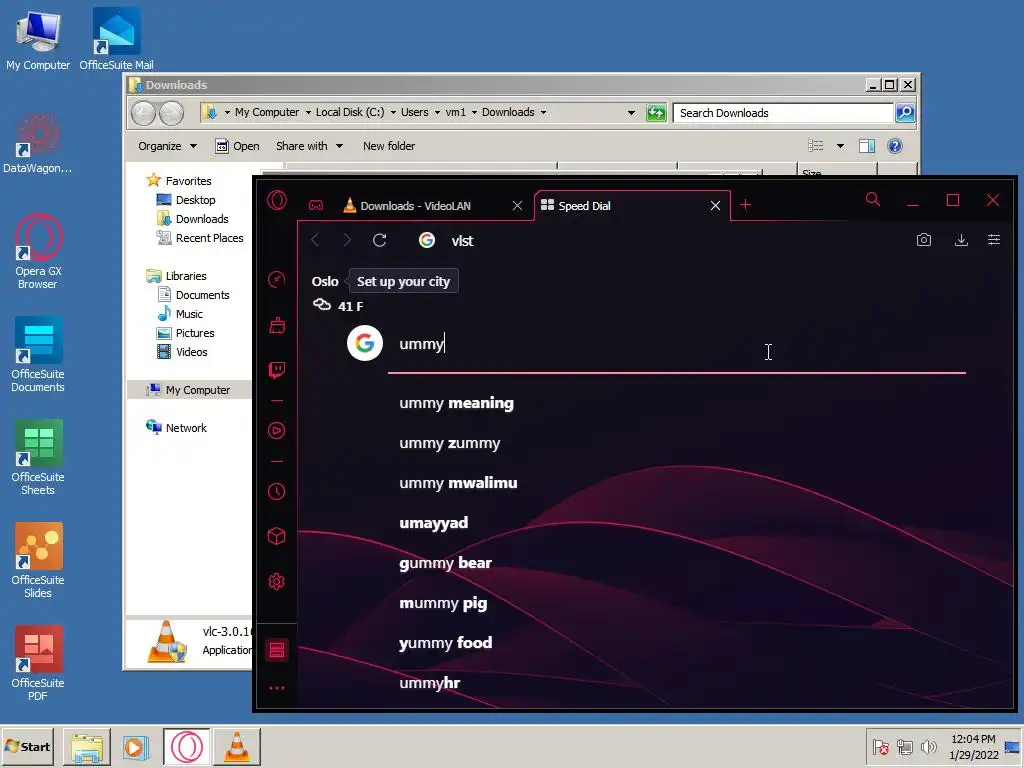Image resolution: width=1024 pixels, height=768 pixels.
Task: Click the Explorer search magnifier button
Action: [x=904, y=113]
